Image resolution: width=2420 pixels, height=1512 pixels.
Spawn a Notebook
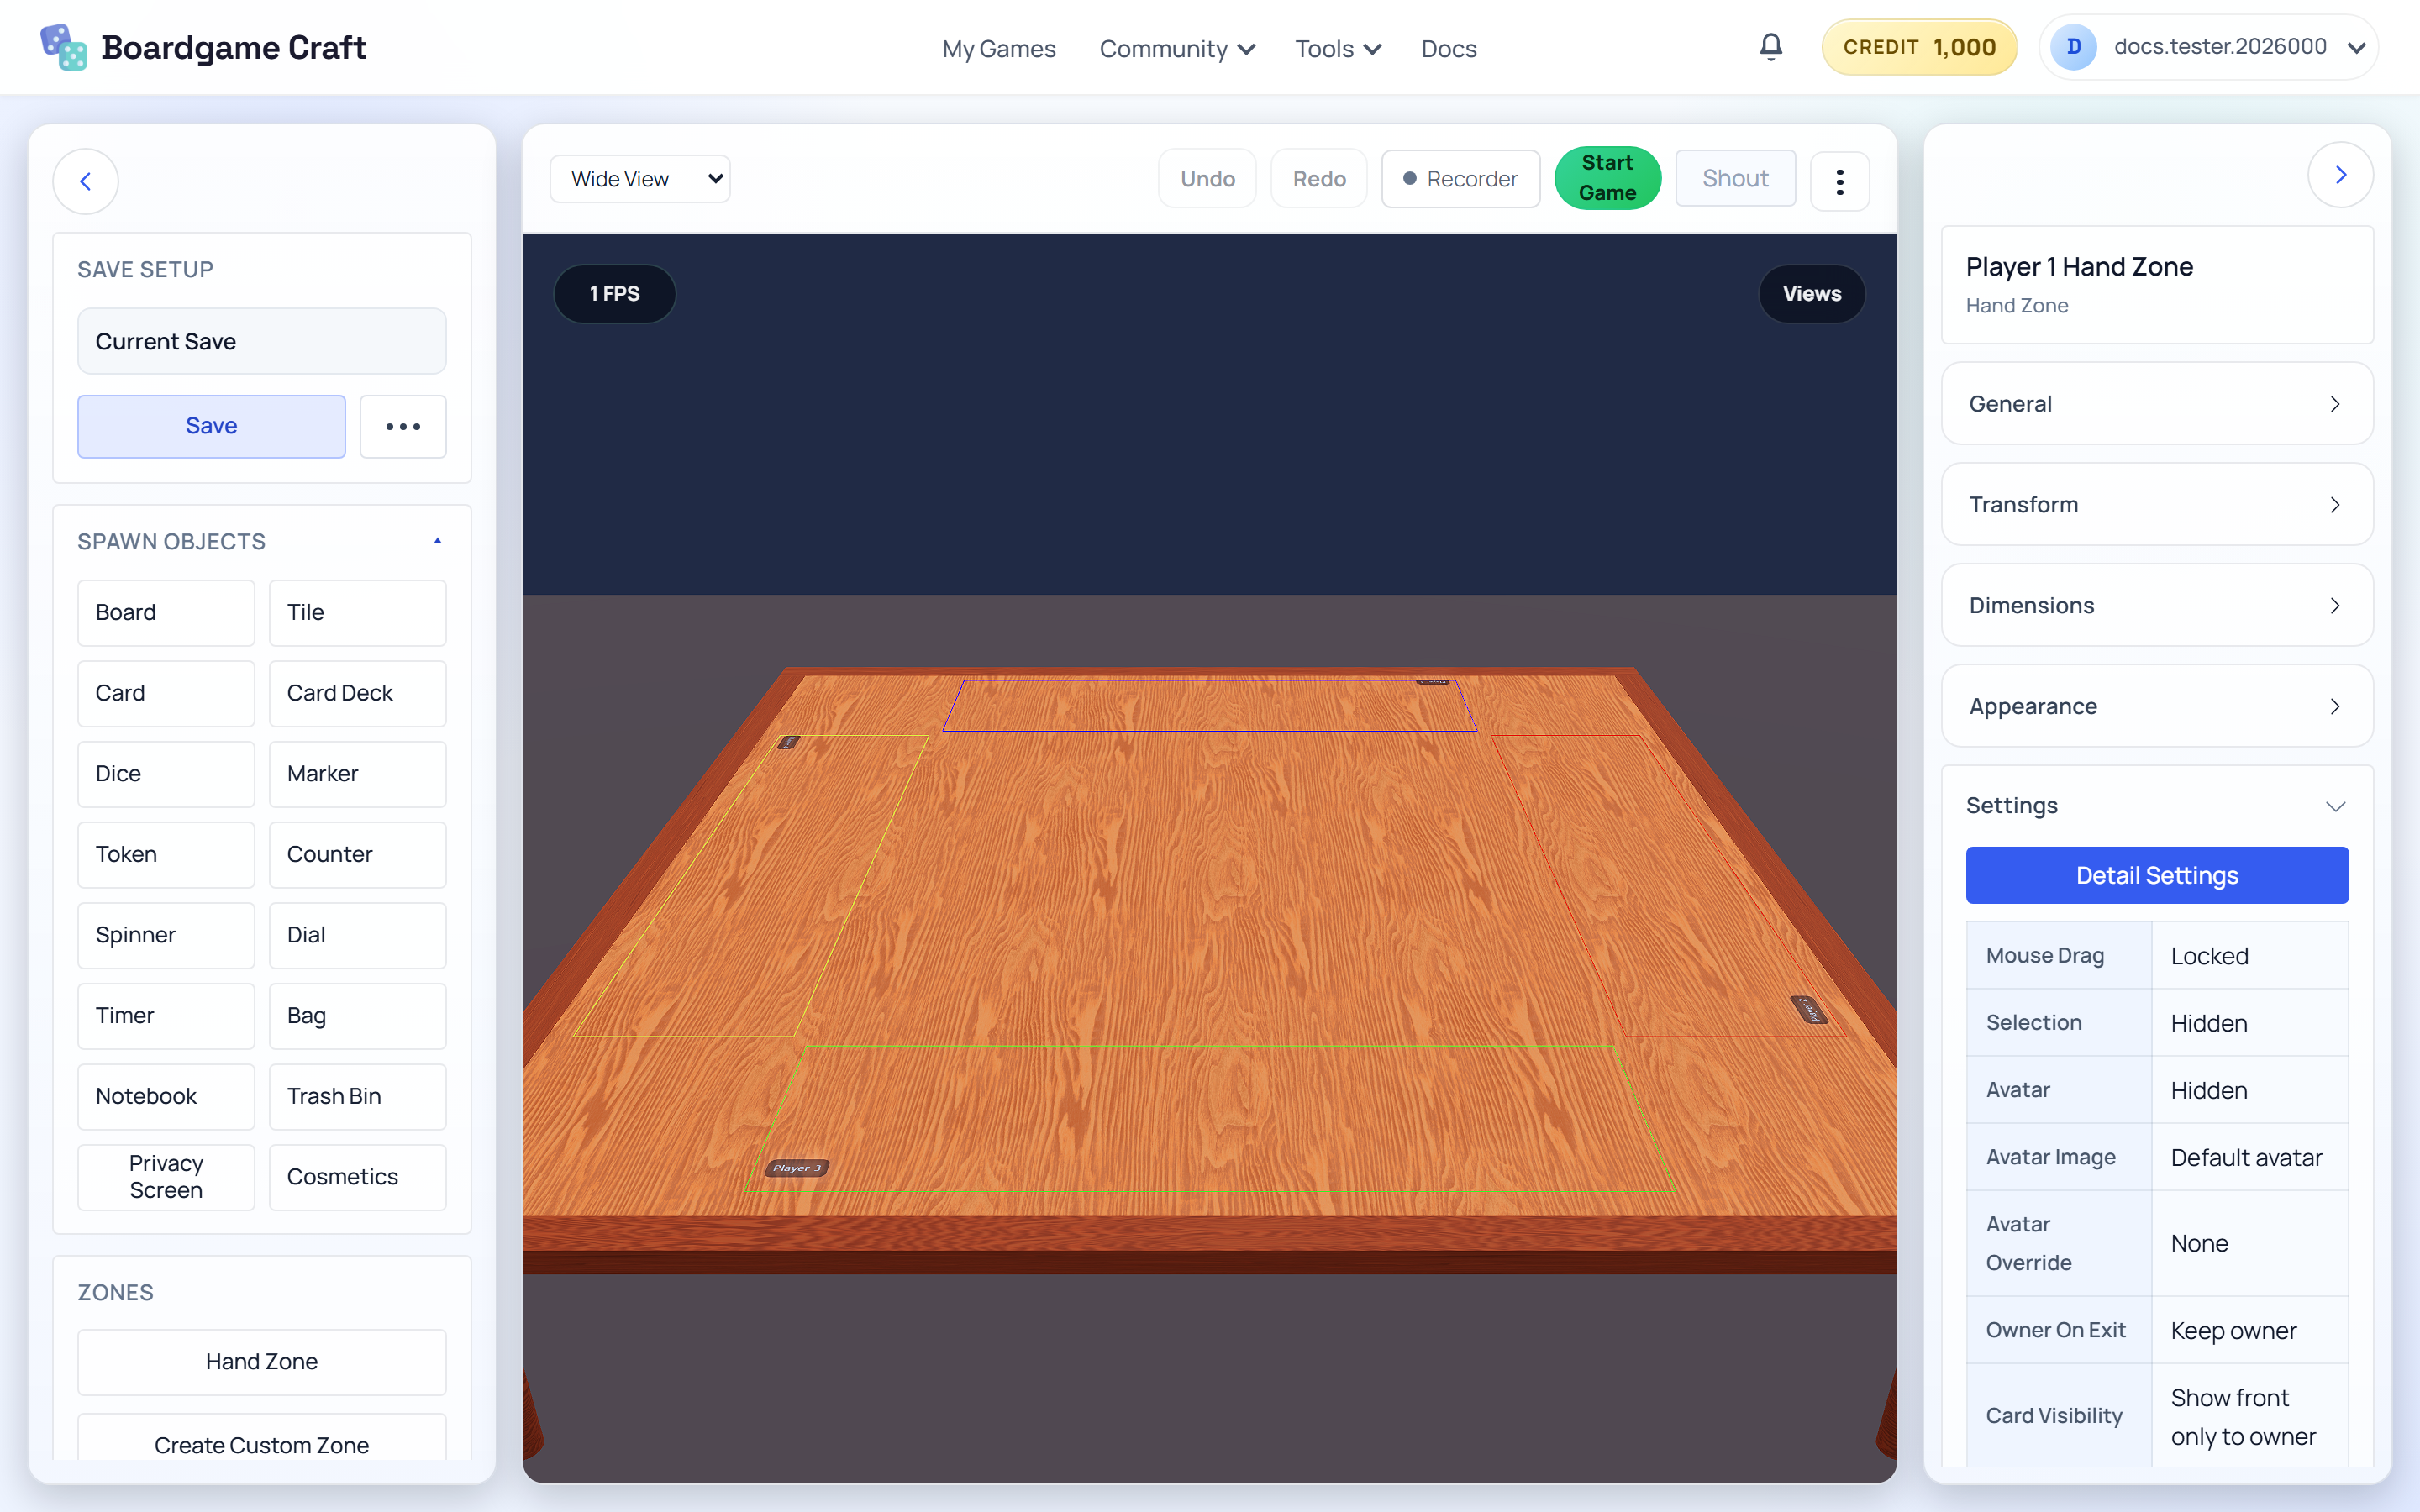[166, 1097]
